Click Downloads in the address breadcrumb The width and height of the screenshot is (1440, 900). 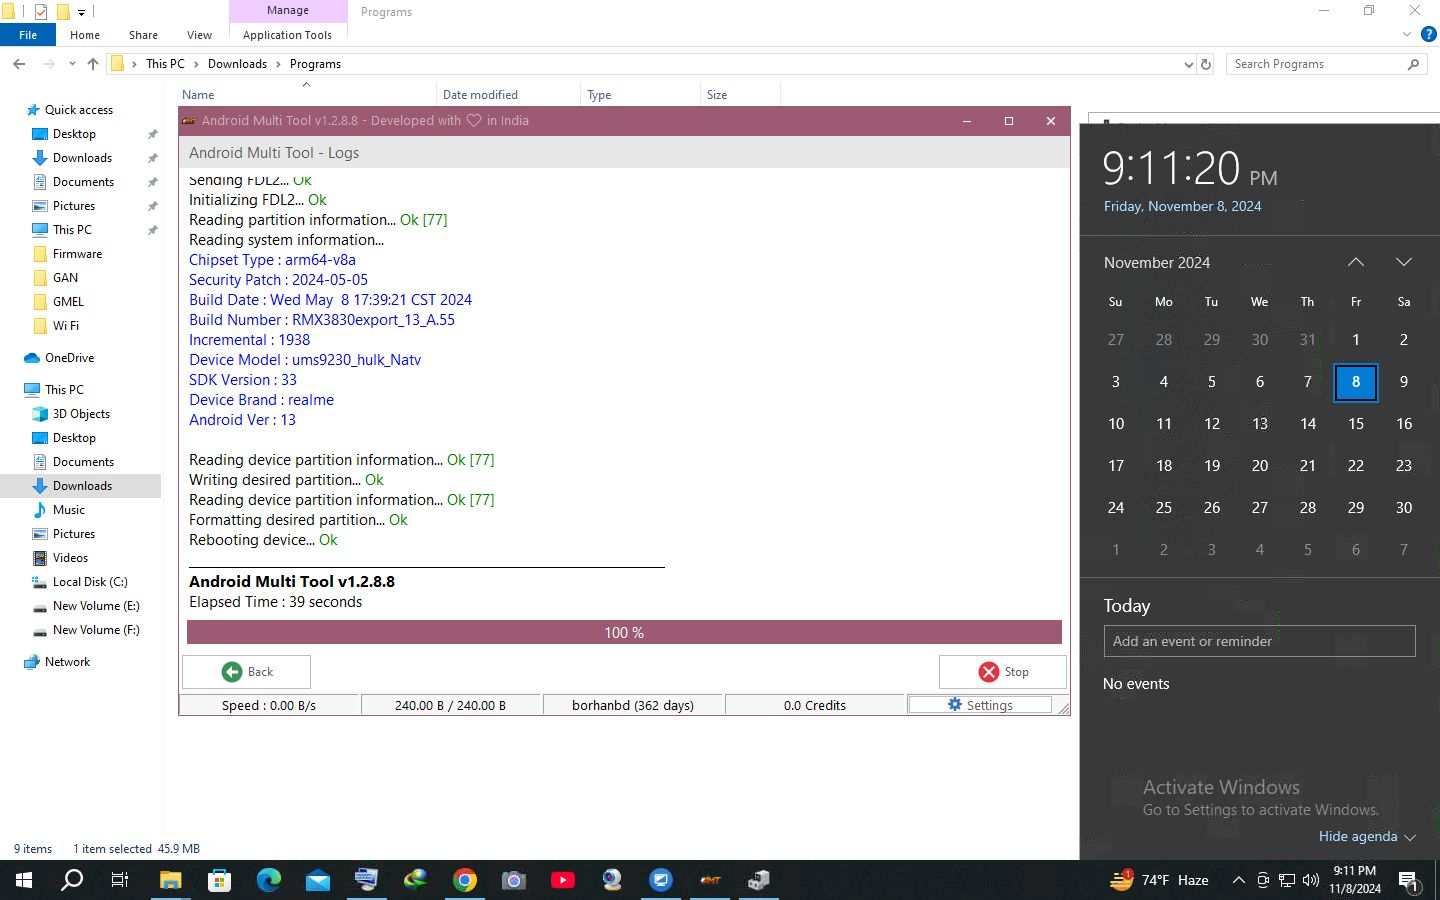pyautogui.click(x=237, y=64)
